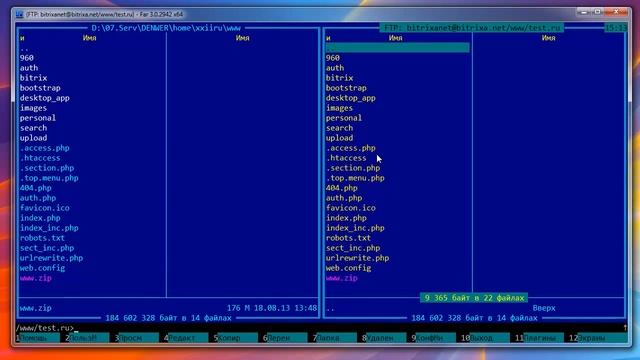Select folder images in the right FTP panel
The height and width of the screenshot is (360, 640).
point(339,108)
